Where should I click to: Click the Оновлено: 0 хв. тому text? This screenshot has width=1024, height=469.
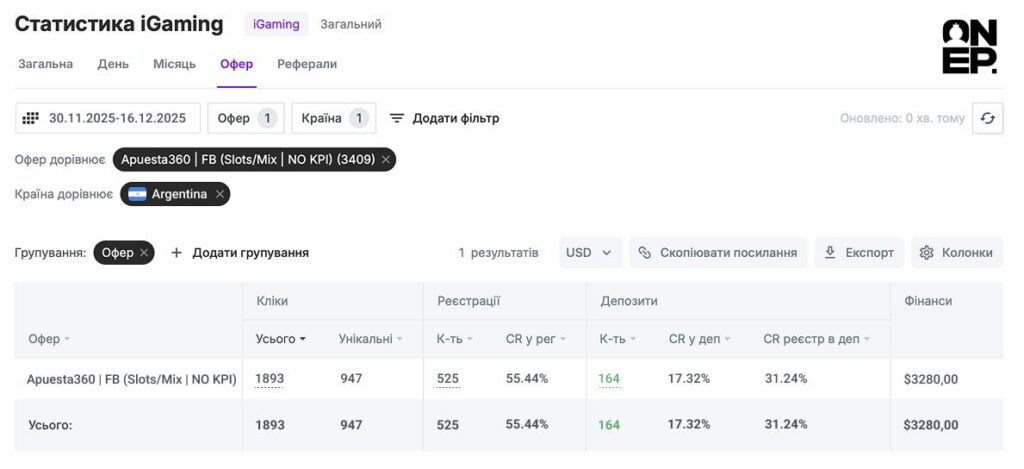902,118
